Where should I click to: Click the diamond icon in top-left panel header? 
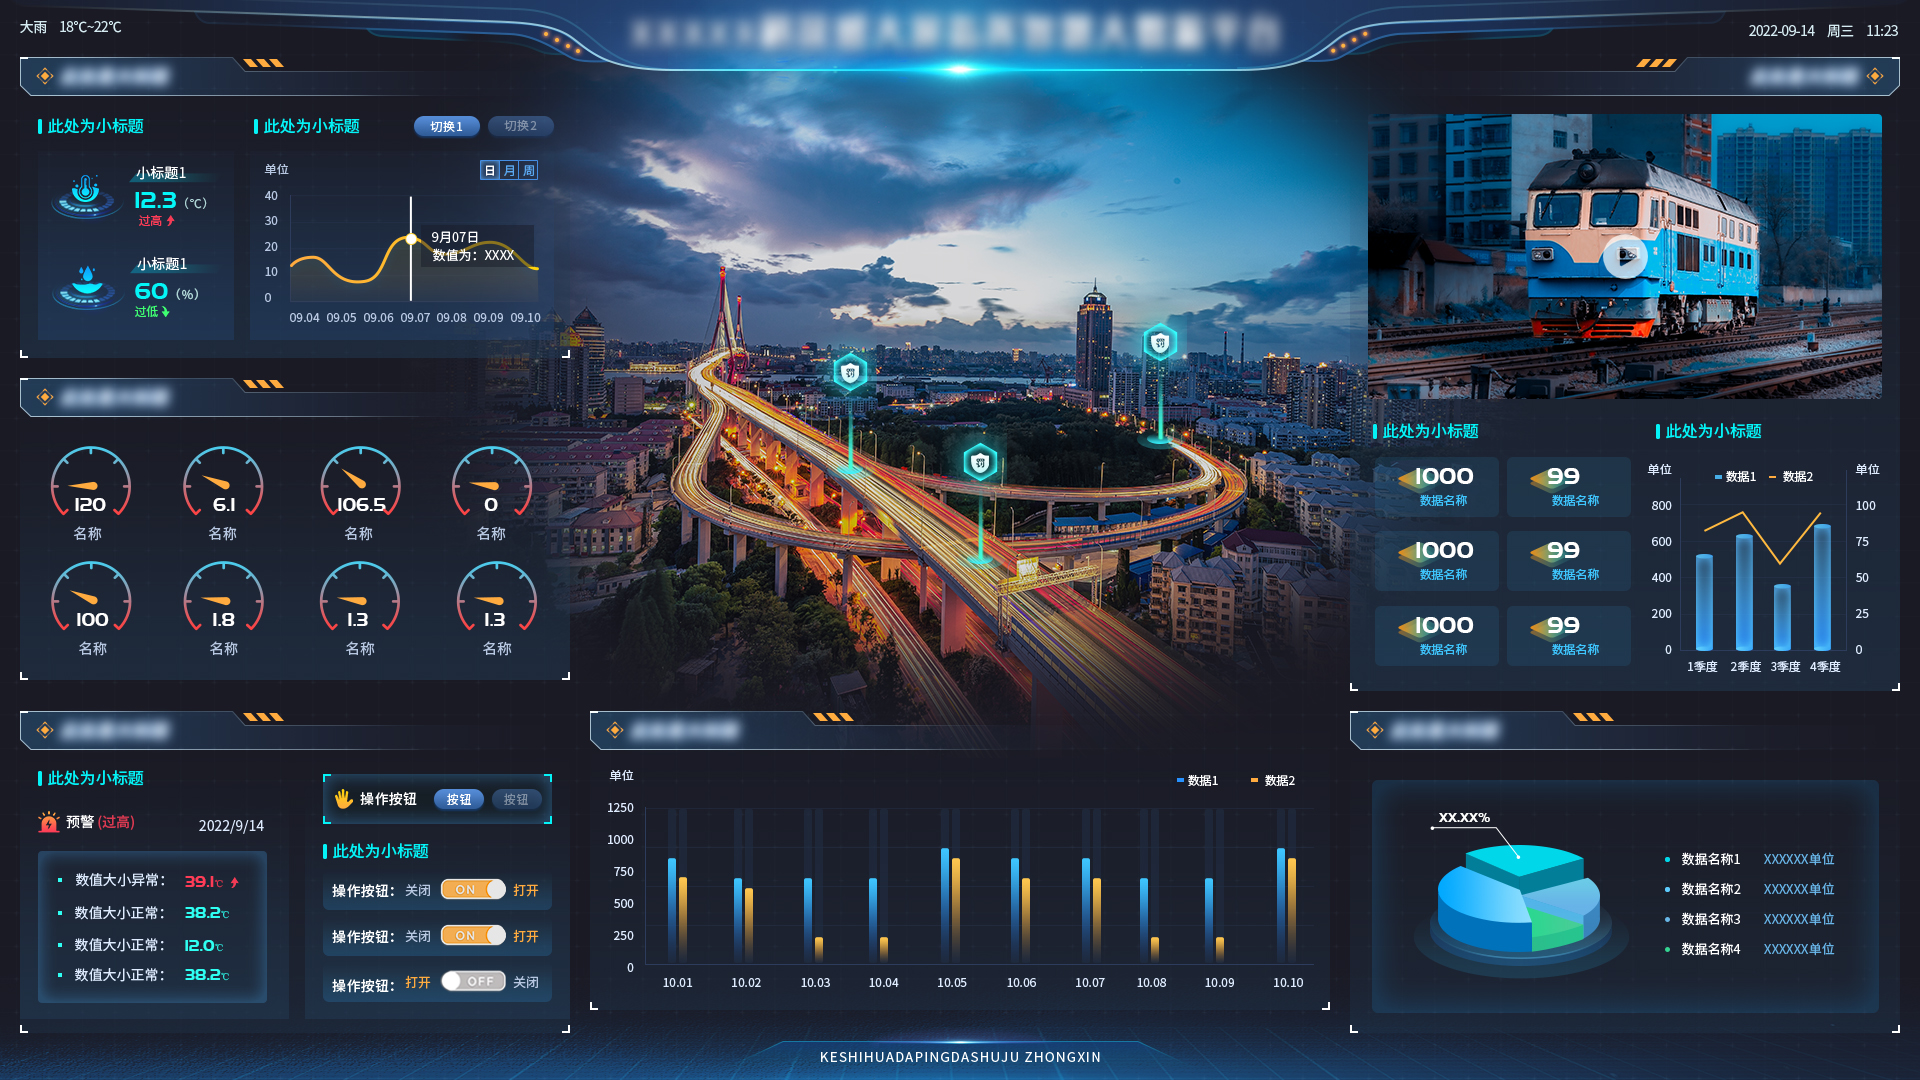pos(45,76)
